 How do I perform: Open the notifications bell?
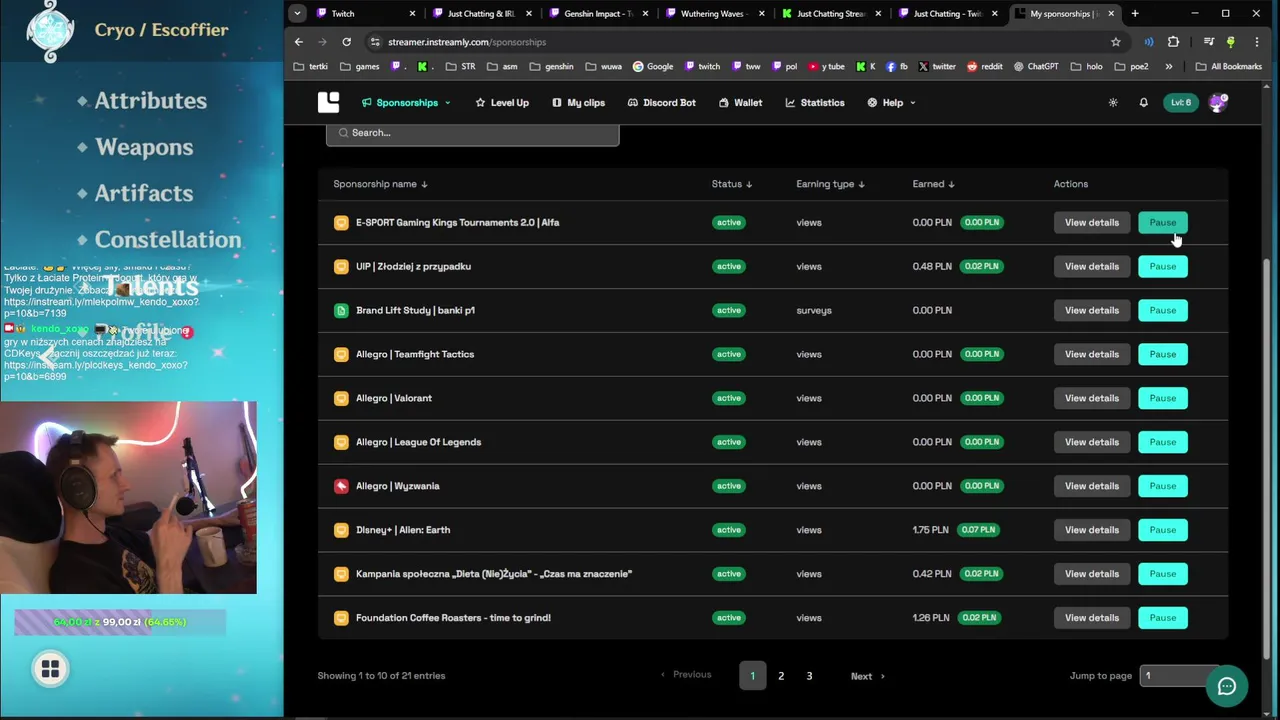(x=1144, y=102)
